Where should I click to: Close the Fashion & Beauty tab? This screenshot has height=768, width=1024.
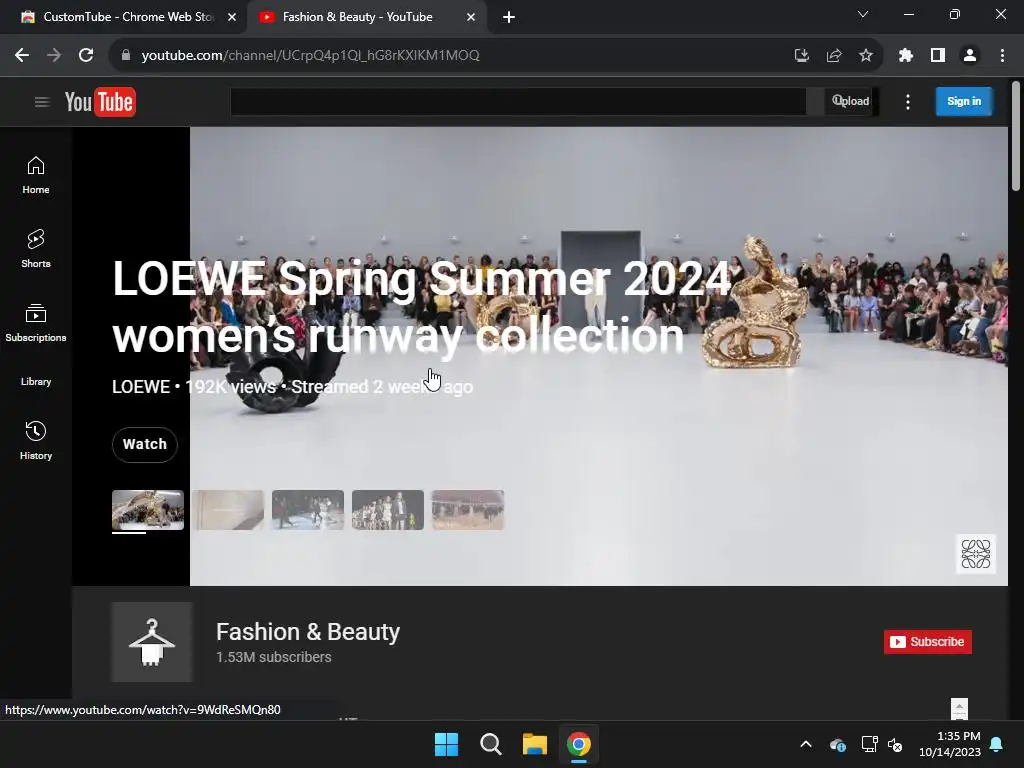(x=471, y=17)
